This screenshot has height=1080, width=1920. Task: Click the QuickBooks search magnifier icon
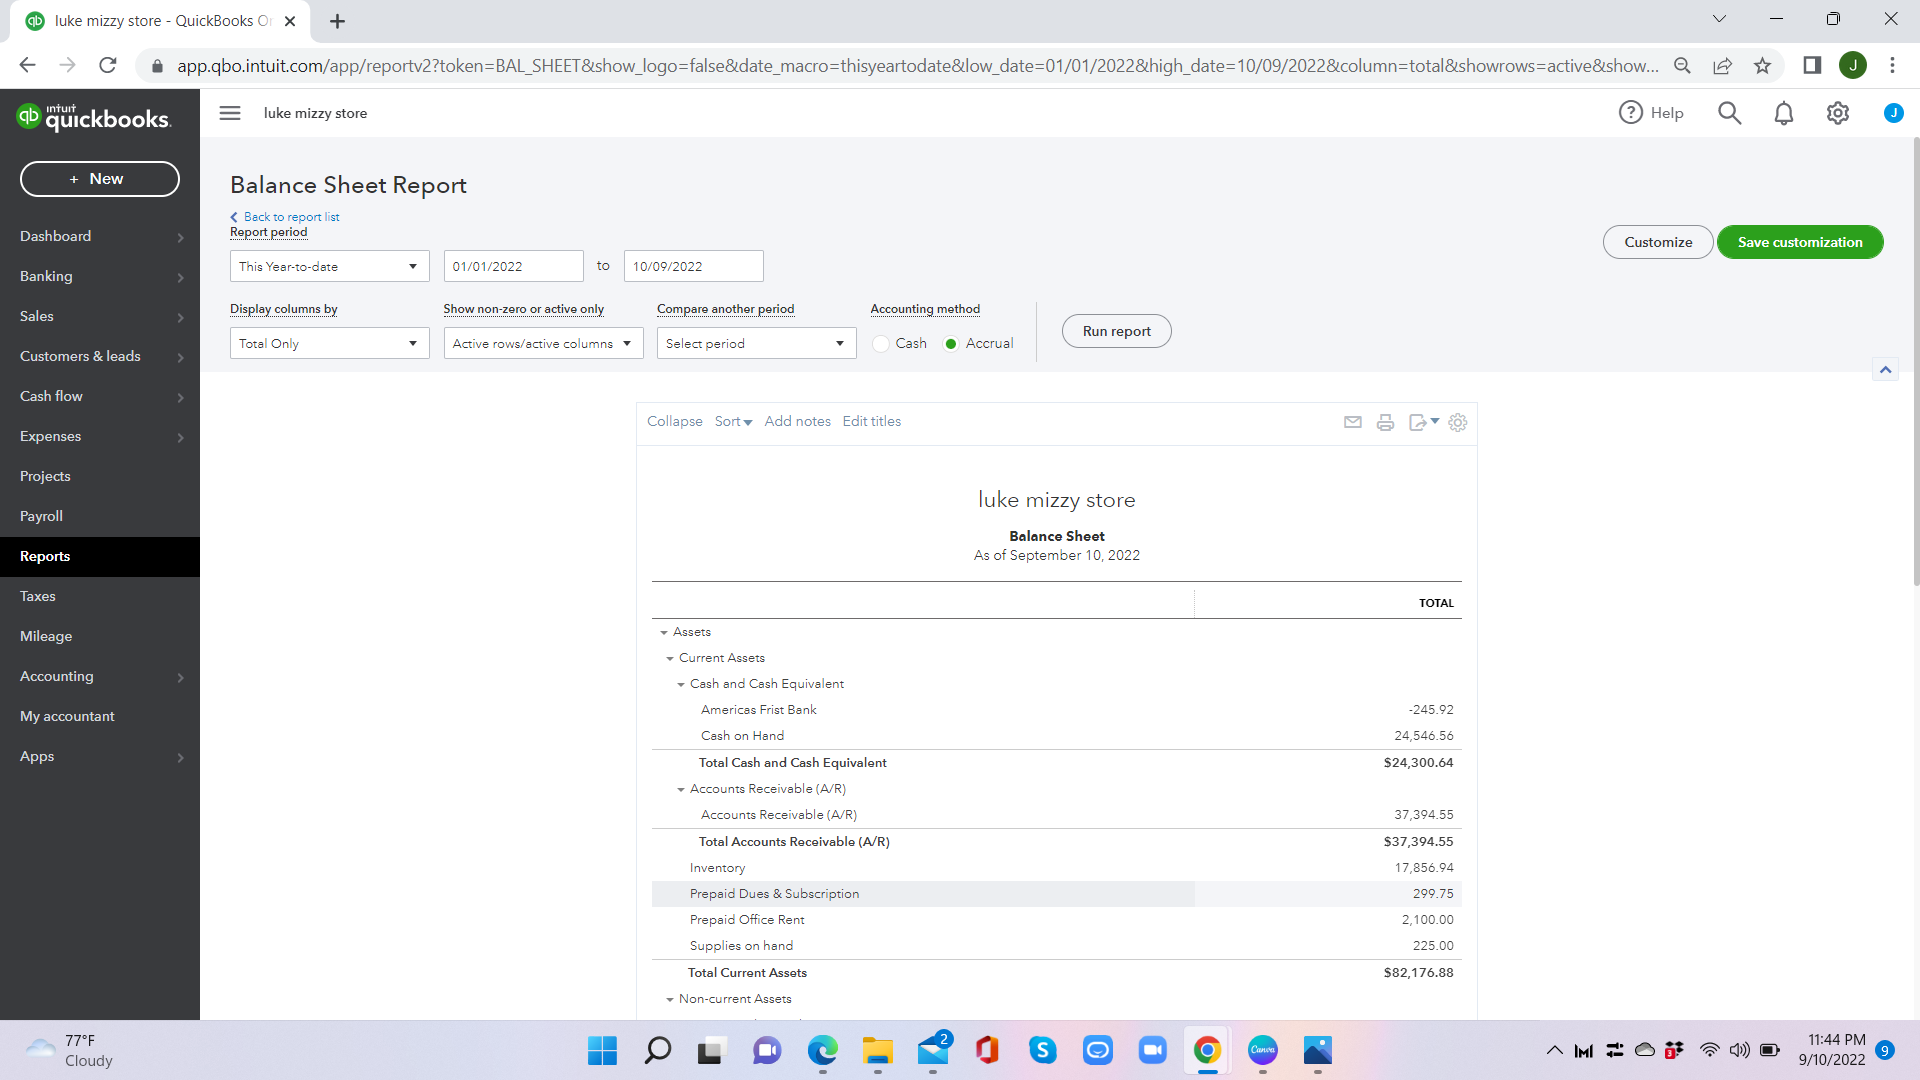tap(1729, 113)
